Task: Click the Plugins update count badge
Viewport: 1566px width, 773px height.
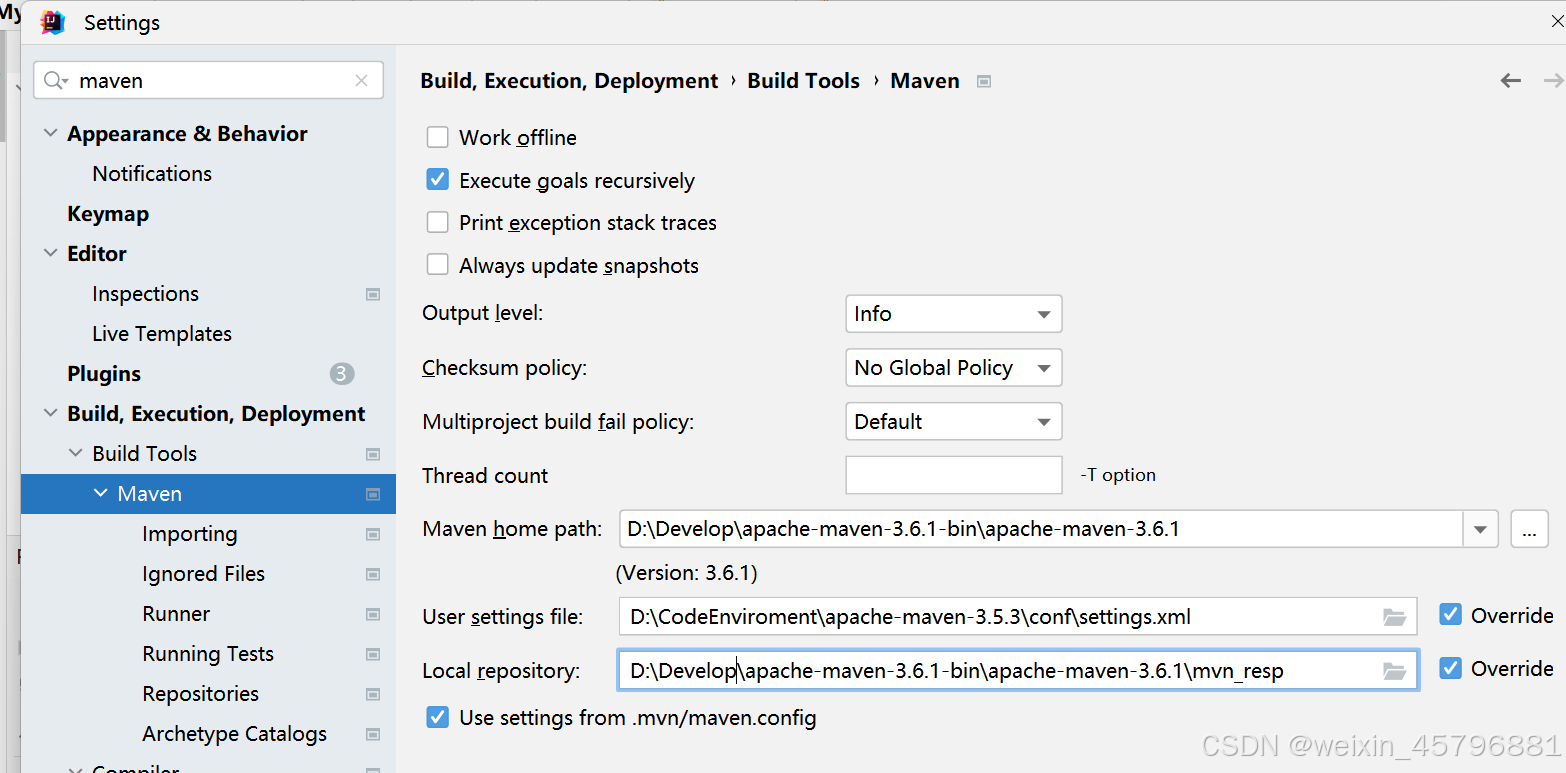Action: coord(342,374)
